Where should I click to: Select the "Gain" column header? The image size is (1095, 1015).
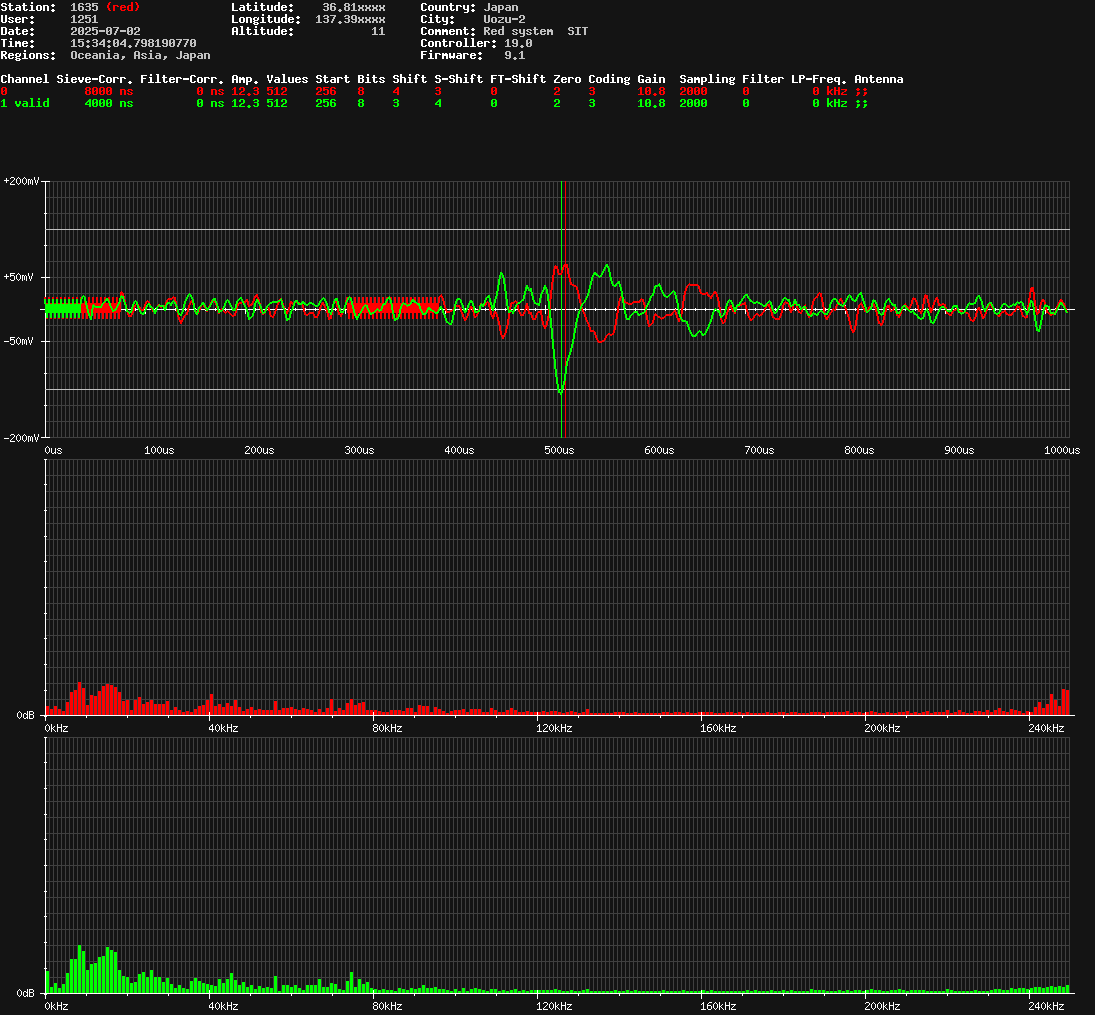click(651, 79)
